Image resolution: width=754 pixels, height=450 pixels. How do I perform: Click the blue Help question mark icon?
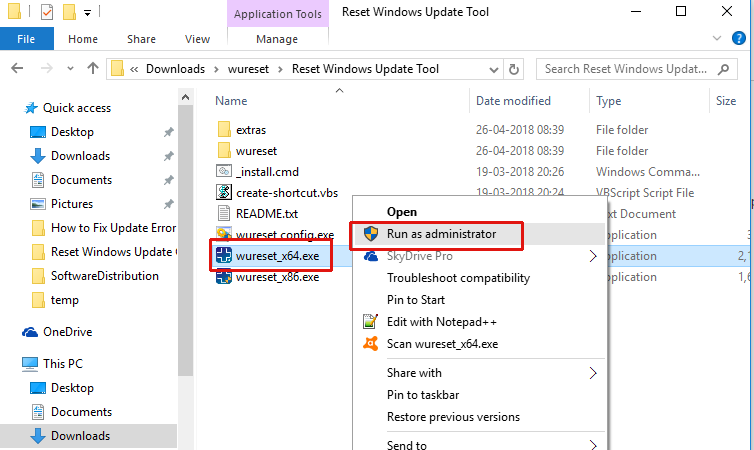tap(739, 38)
